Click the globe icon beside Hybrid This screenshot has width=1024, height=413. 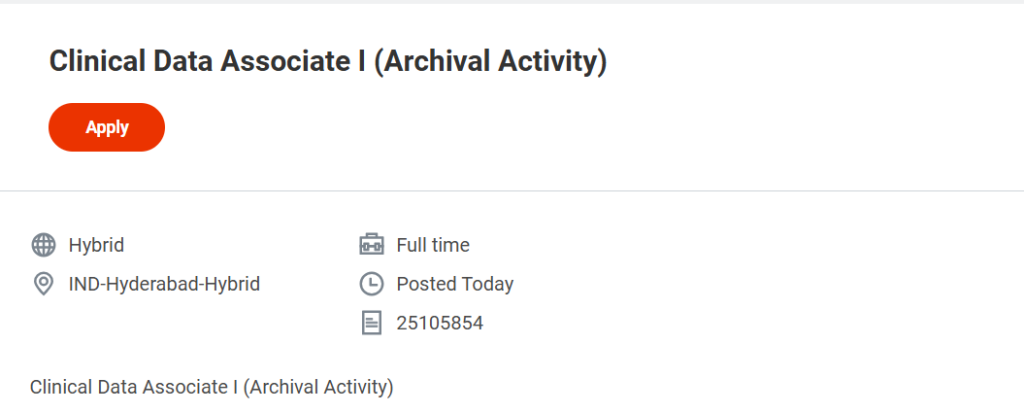43,245
